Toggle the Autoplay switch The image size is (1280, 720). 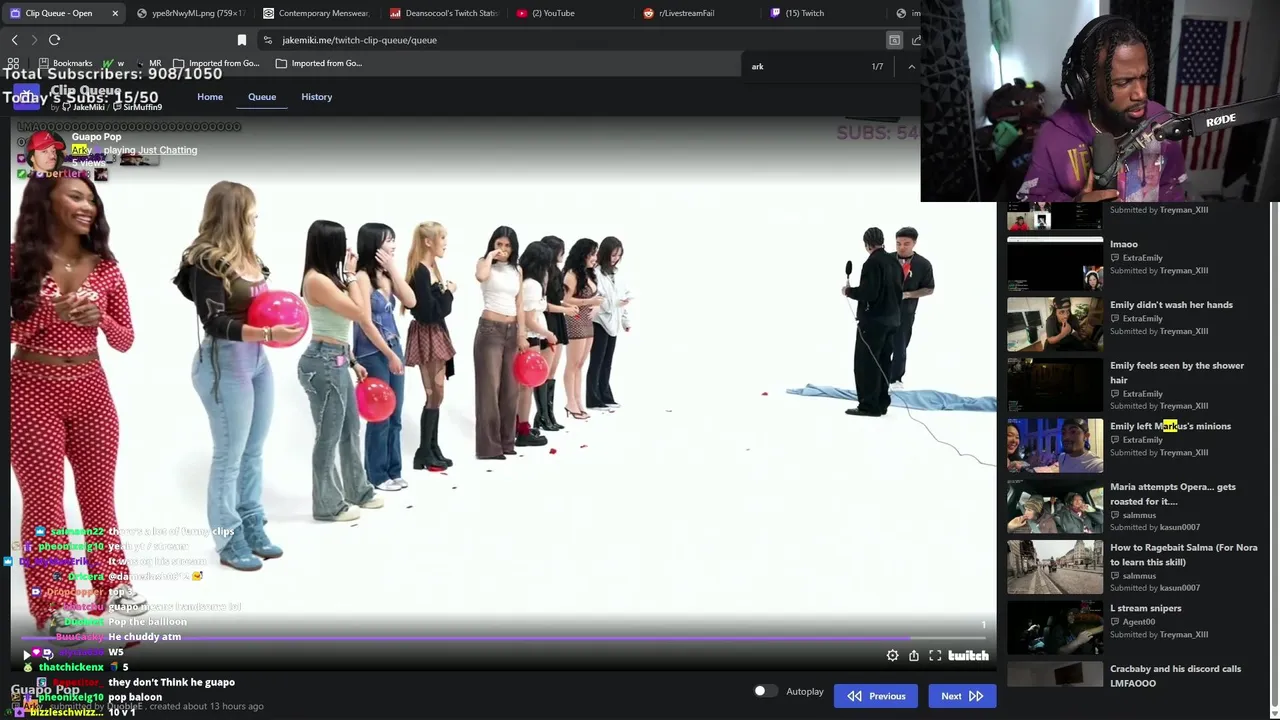point(764,691)
